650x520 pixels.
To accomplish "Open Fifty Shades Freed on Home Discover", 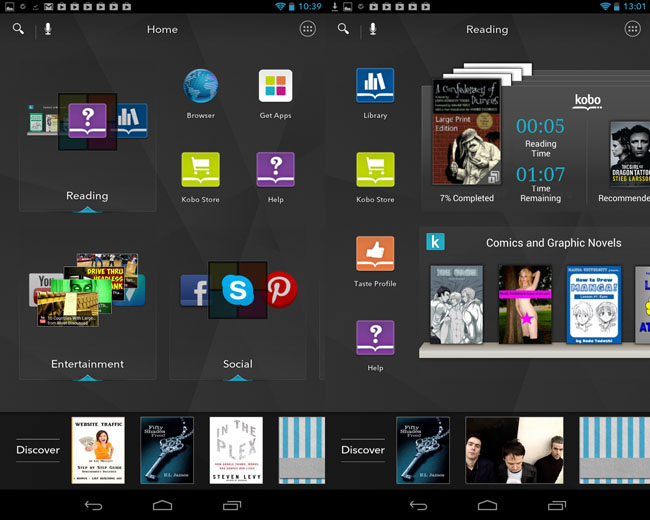I will [x=167, y=450].
